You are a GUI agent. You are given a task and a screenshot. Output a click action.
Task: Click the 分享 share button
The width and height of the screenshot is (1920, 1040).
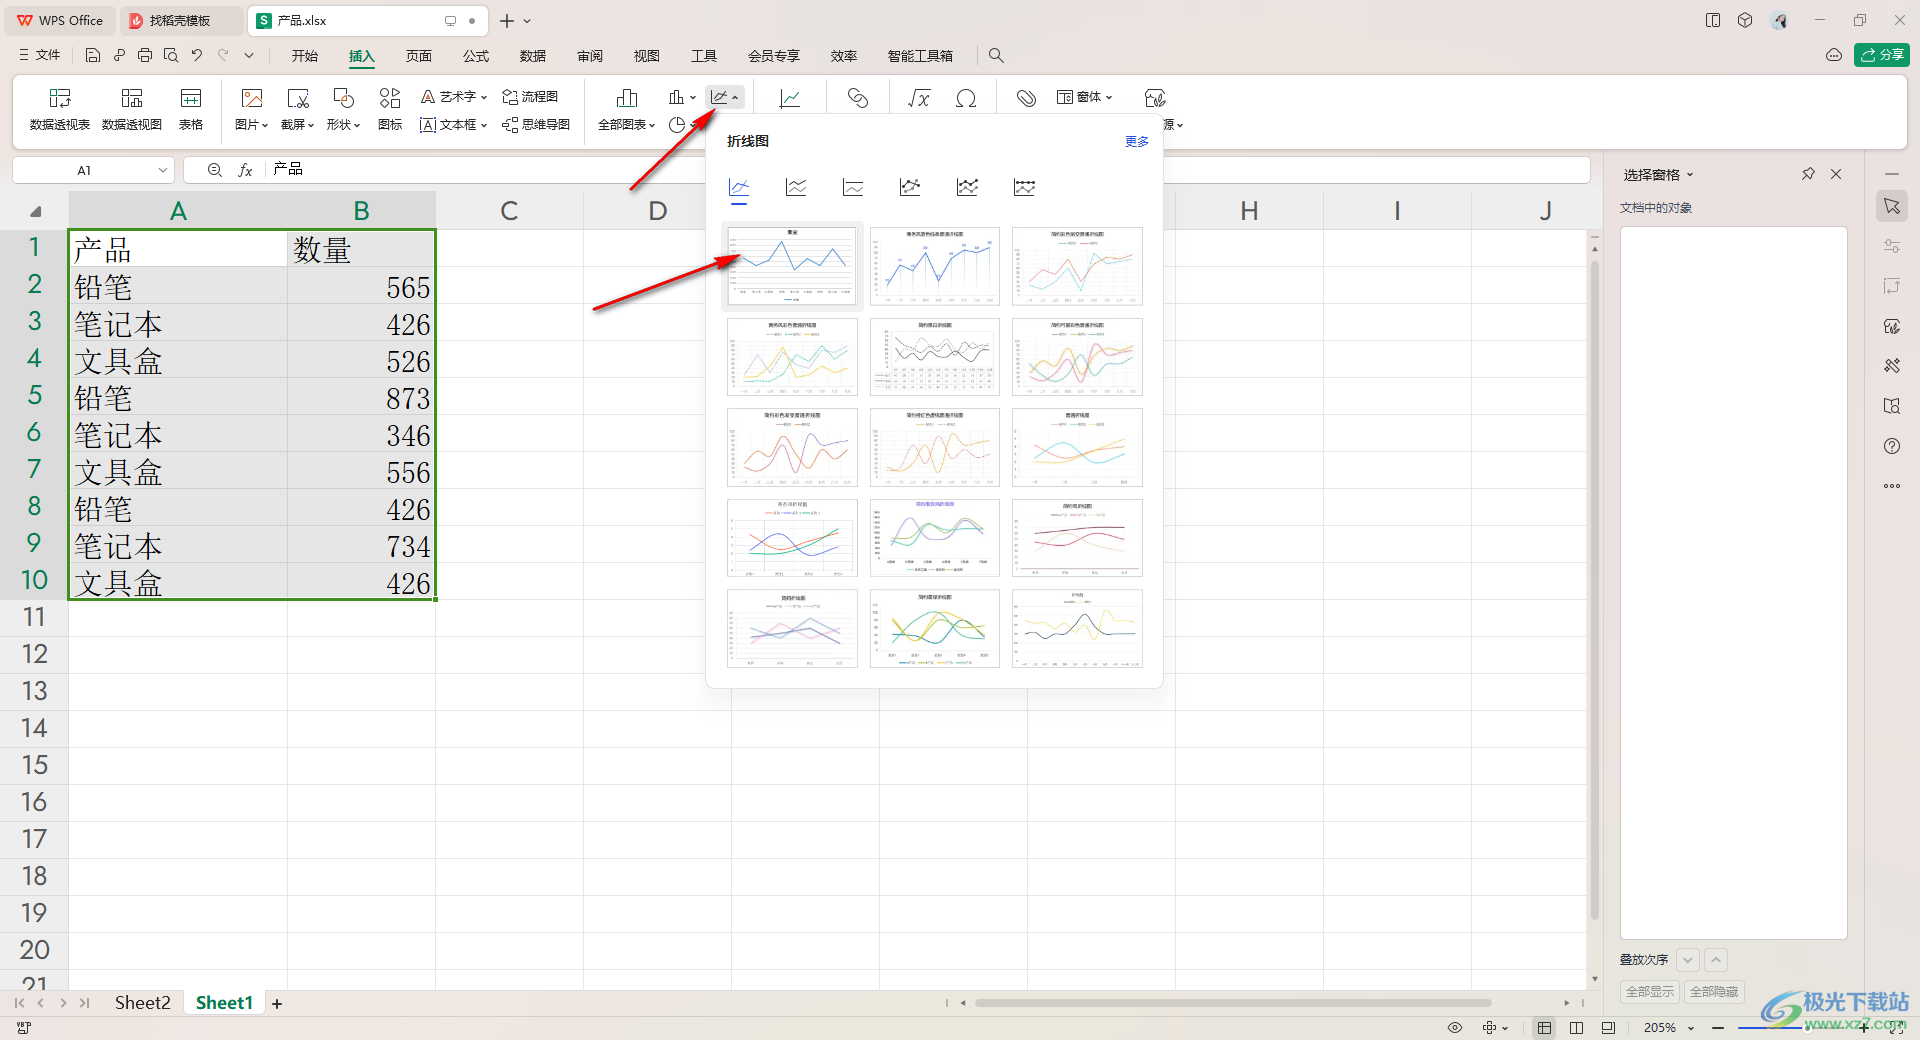coord(1882,55)
